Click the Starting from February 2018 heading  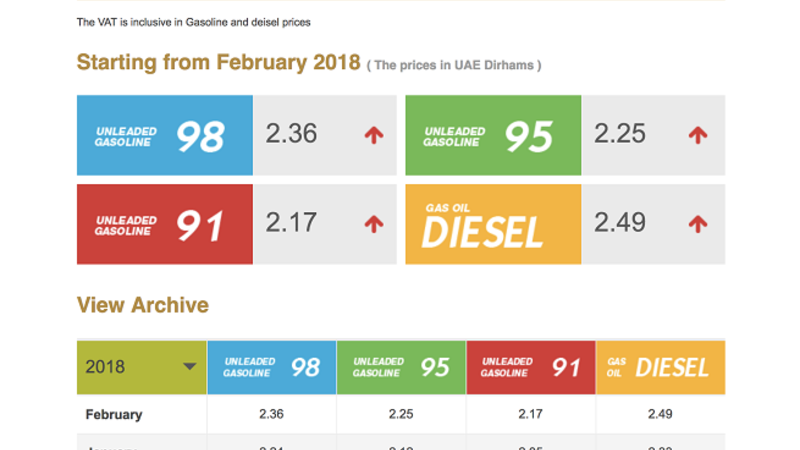coord(218,62)
